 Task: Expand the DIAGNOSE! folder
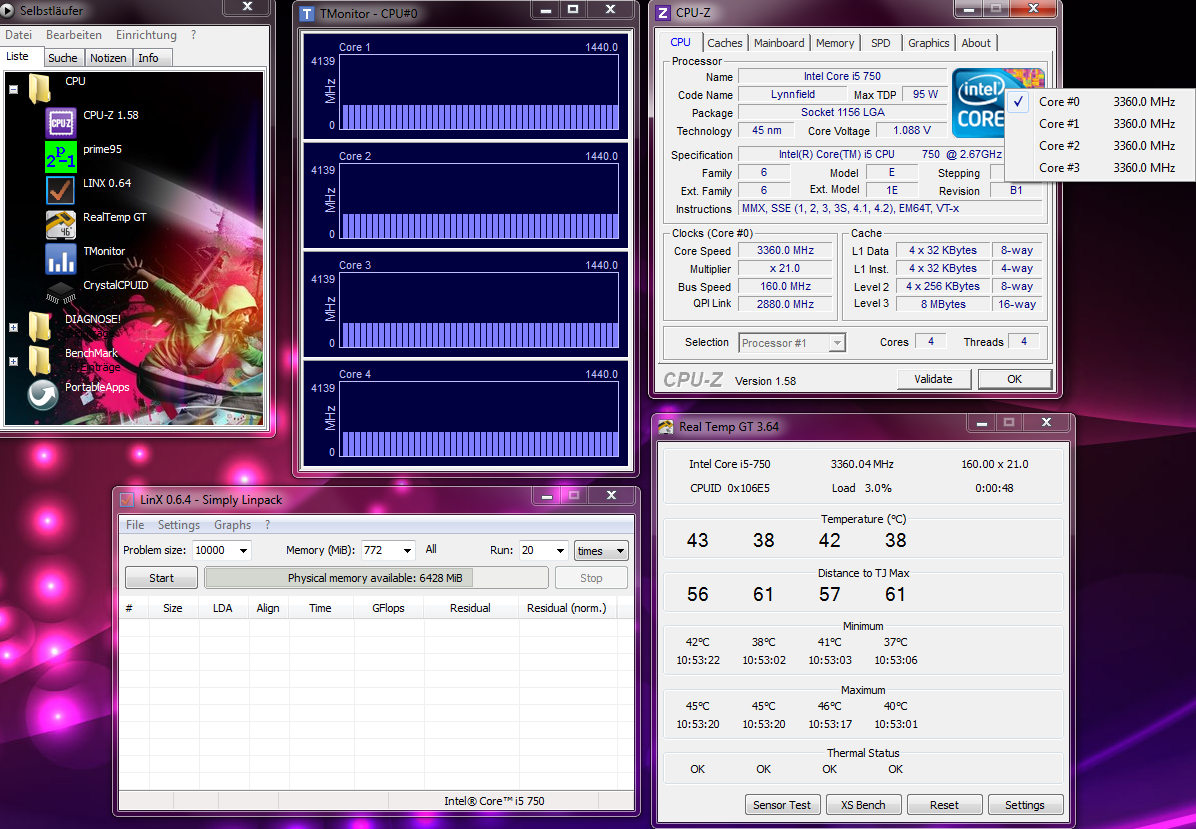click(x=13, y=327)
